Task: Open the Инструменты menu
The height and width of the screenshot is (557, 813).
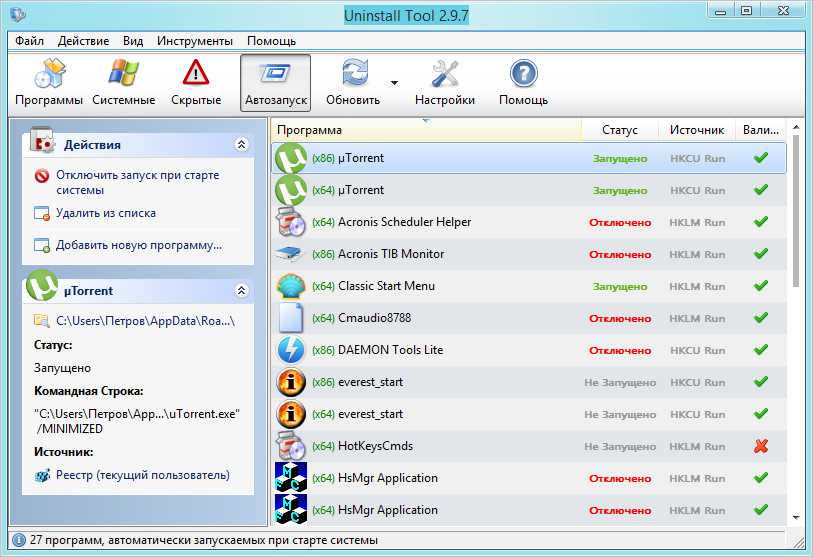Action: [x=197, y=41]
